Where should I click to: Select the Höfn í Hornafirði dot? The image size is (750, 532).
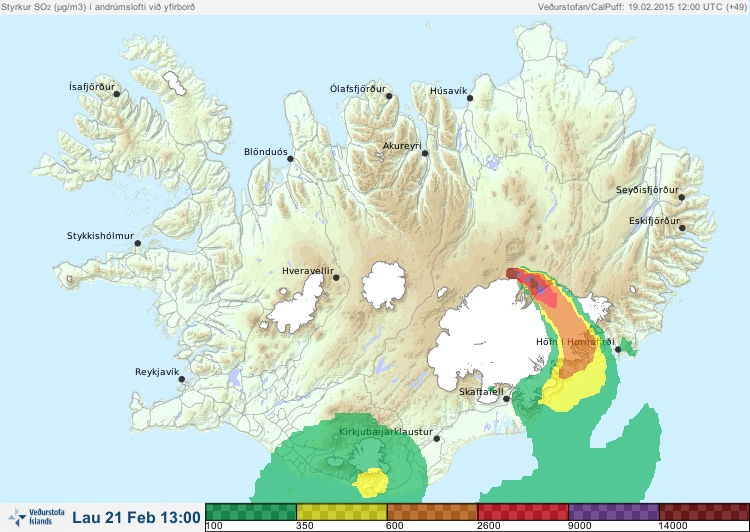click(618, 350)
